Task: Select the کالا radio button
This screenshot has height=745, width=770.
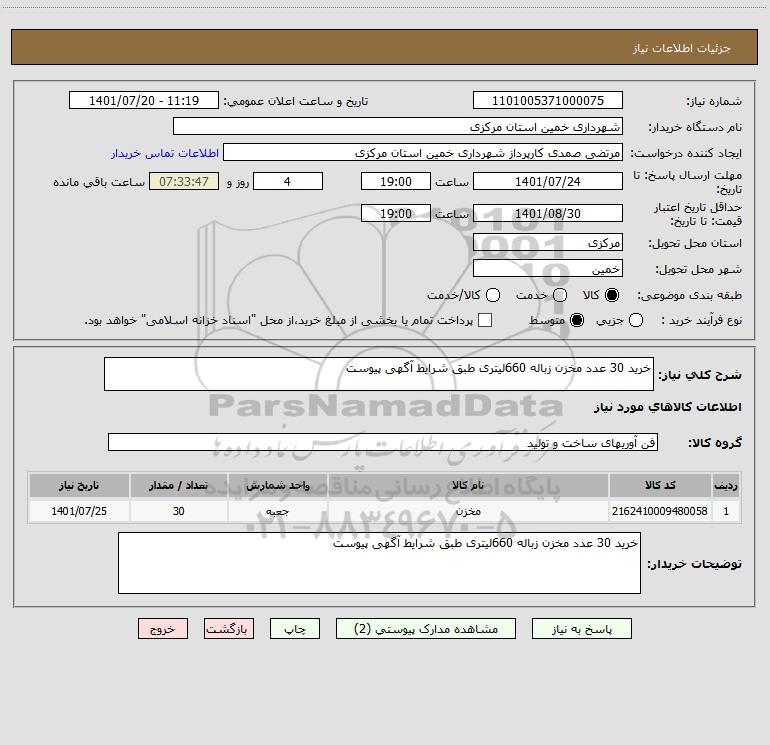Action: [x=612, y=295]
